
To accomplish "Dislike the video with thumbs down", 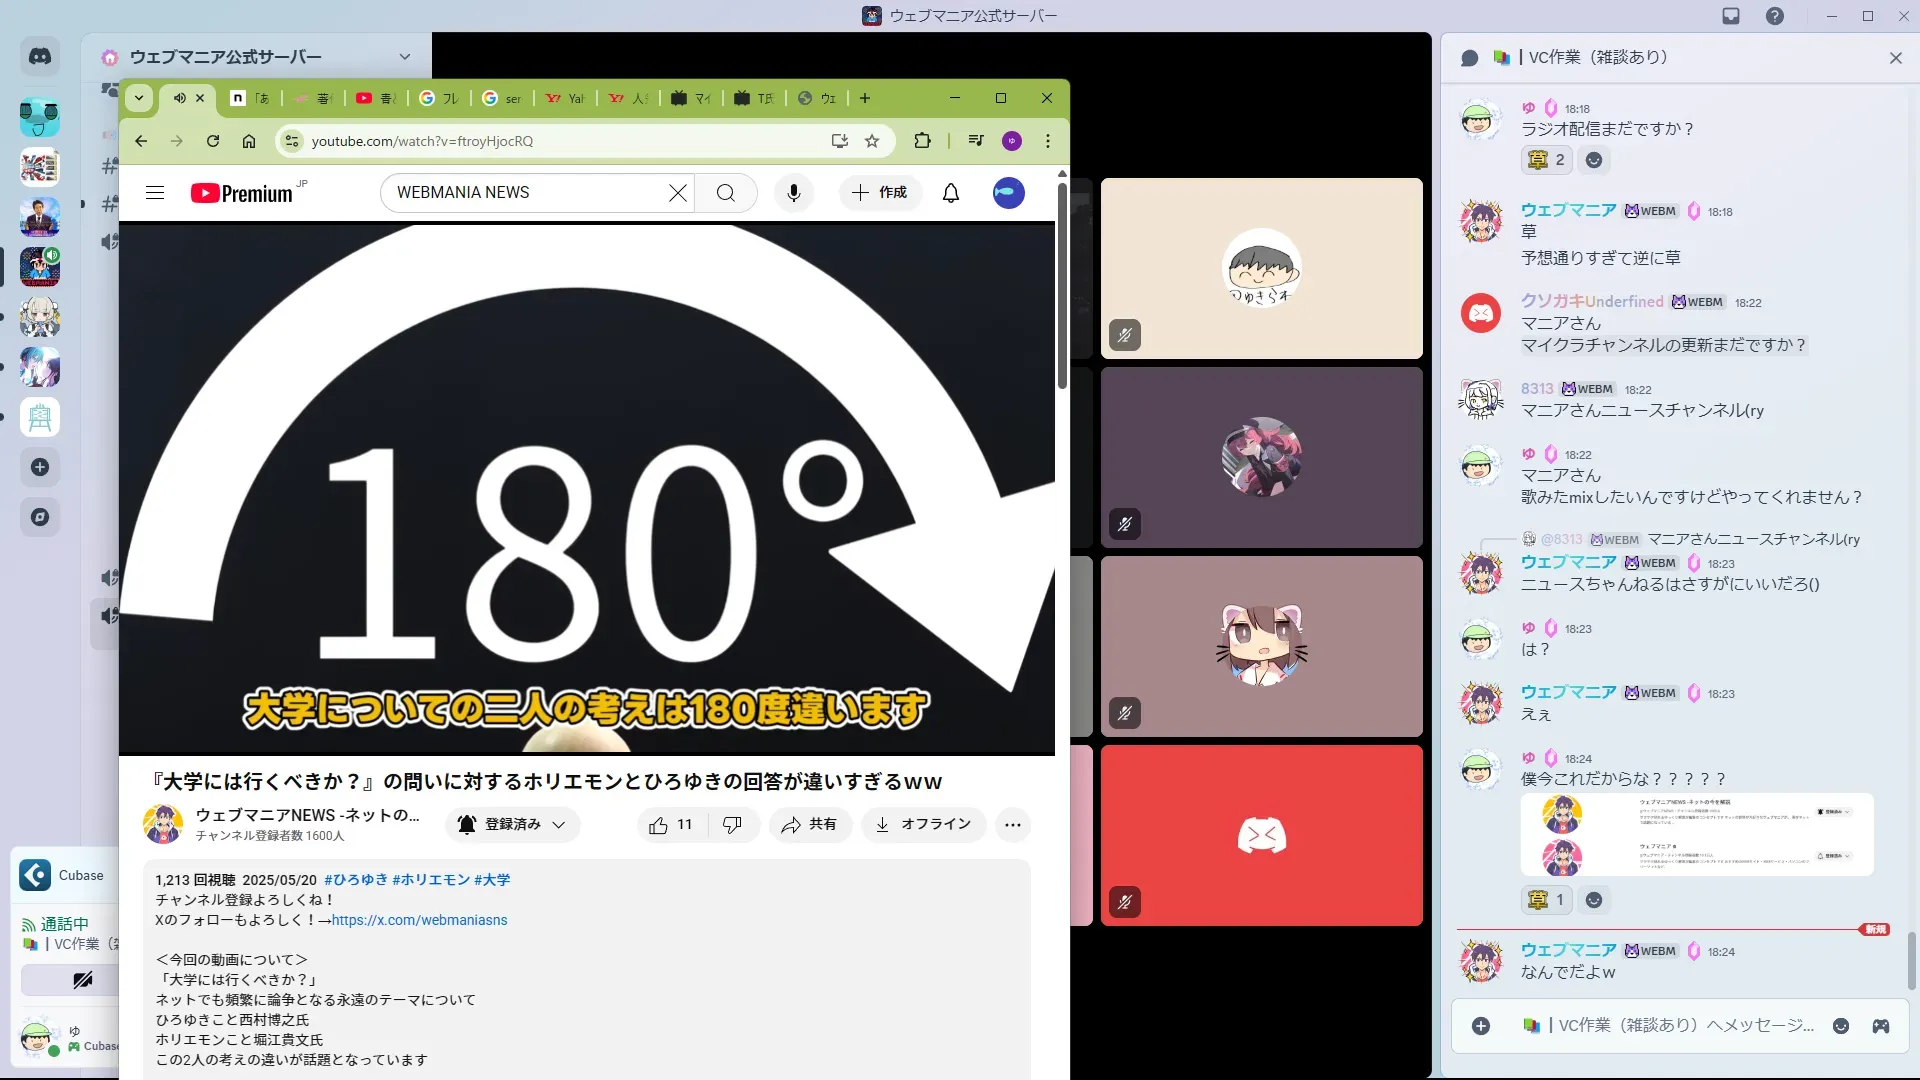I will (x=732, y=825).
